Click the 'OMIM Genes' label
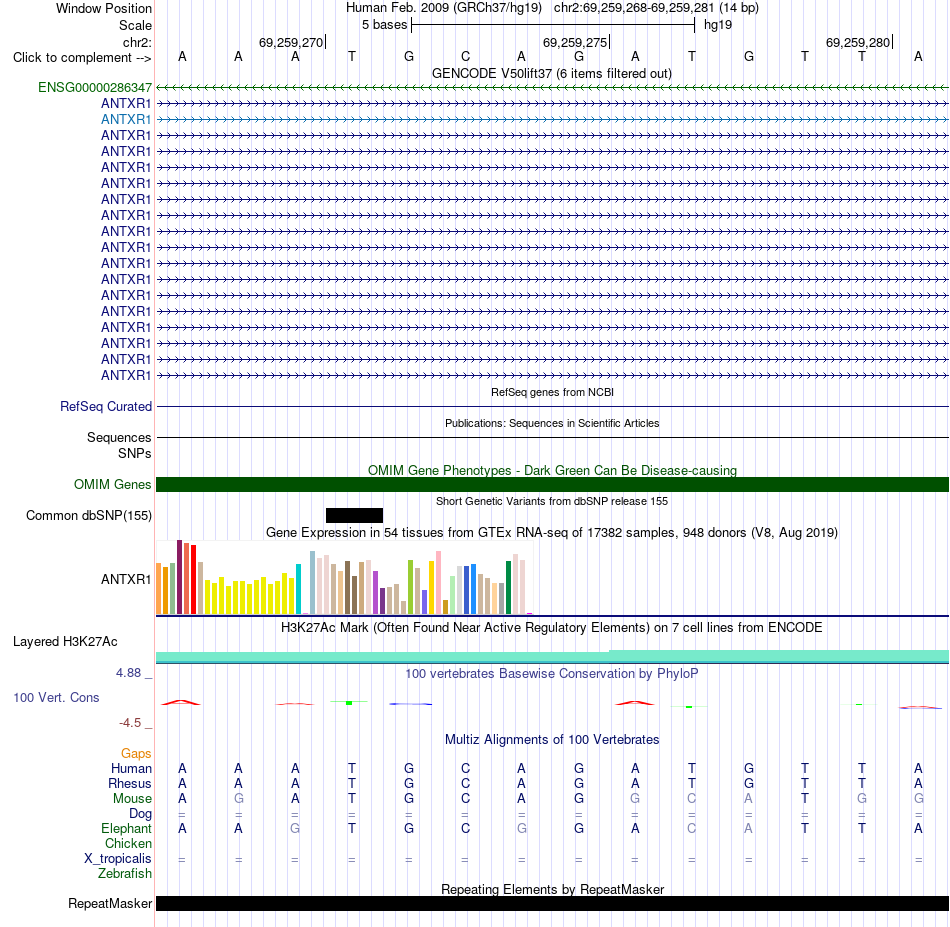This screenshot has width=950, height=927. (x=113, y=485)
